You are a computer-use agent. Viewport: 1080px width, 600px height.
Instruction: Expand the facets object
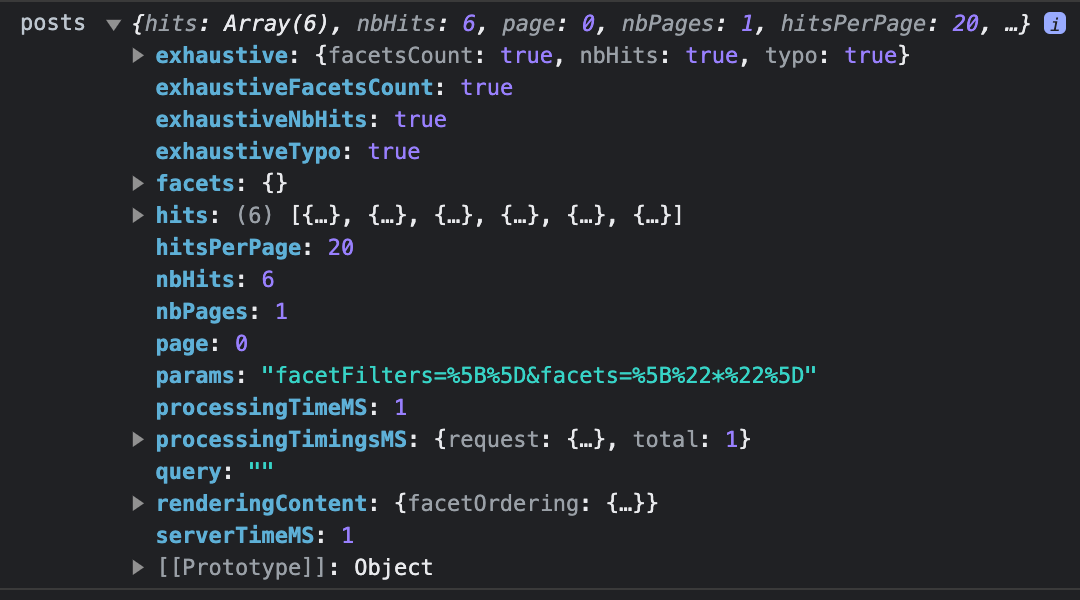coord(138,183)
